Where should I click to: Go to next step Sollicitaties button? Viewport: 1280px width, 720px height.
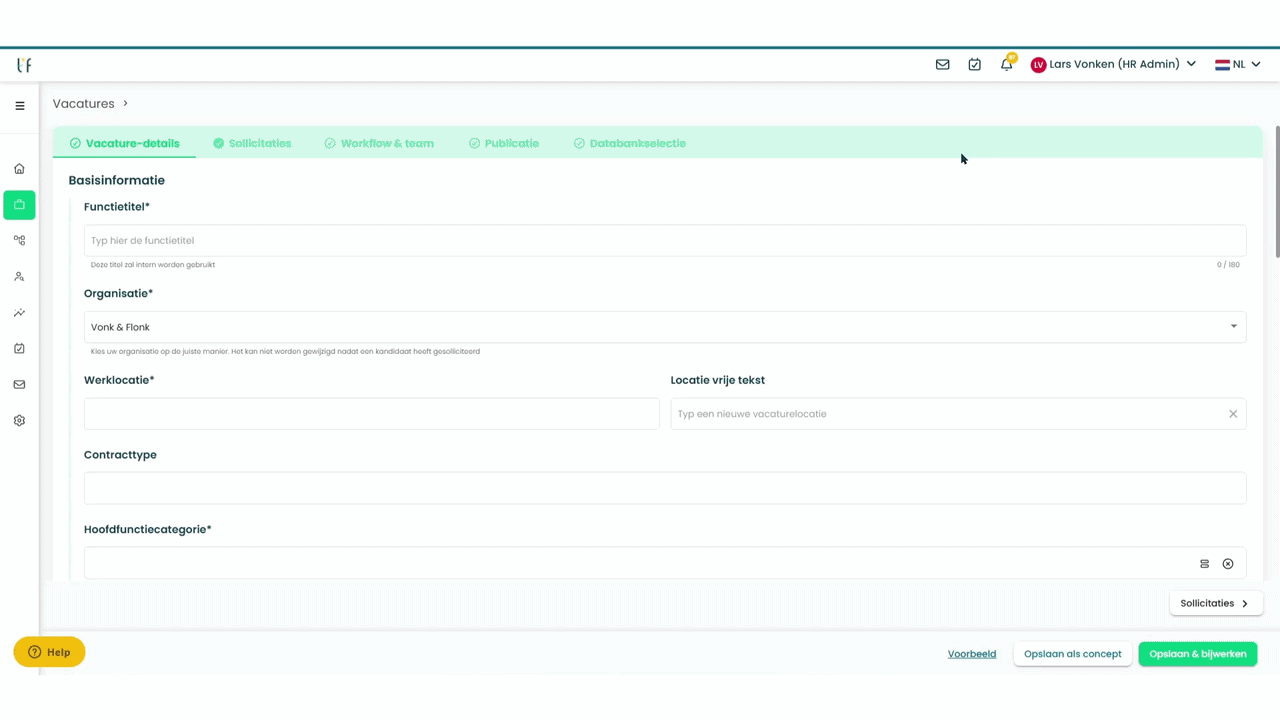click(1216, 603)
